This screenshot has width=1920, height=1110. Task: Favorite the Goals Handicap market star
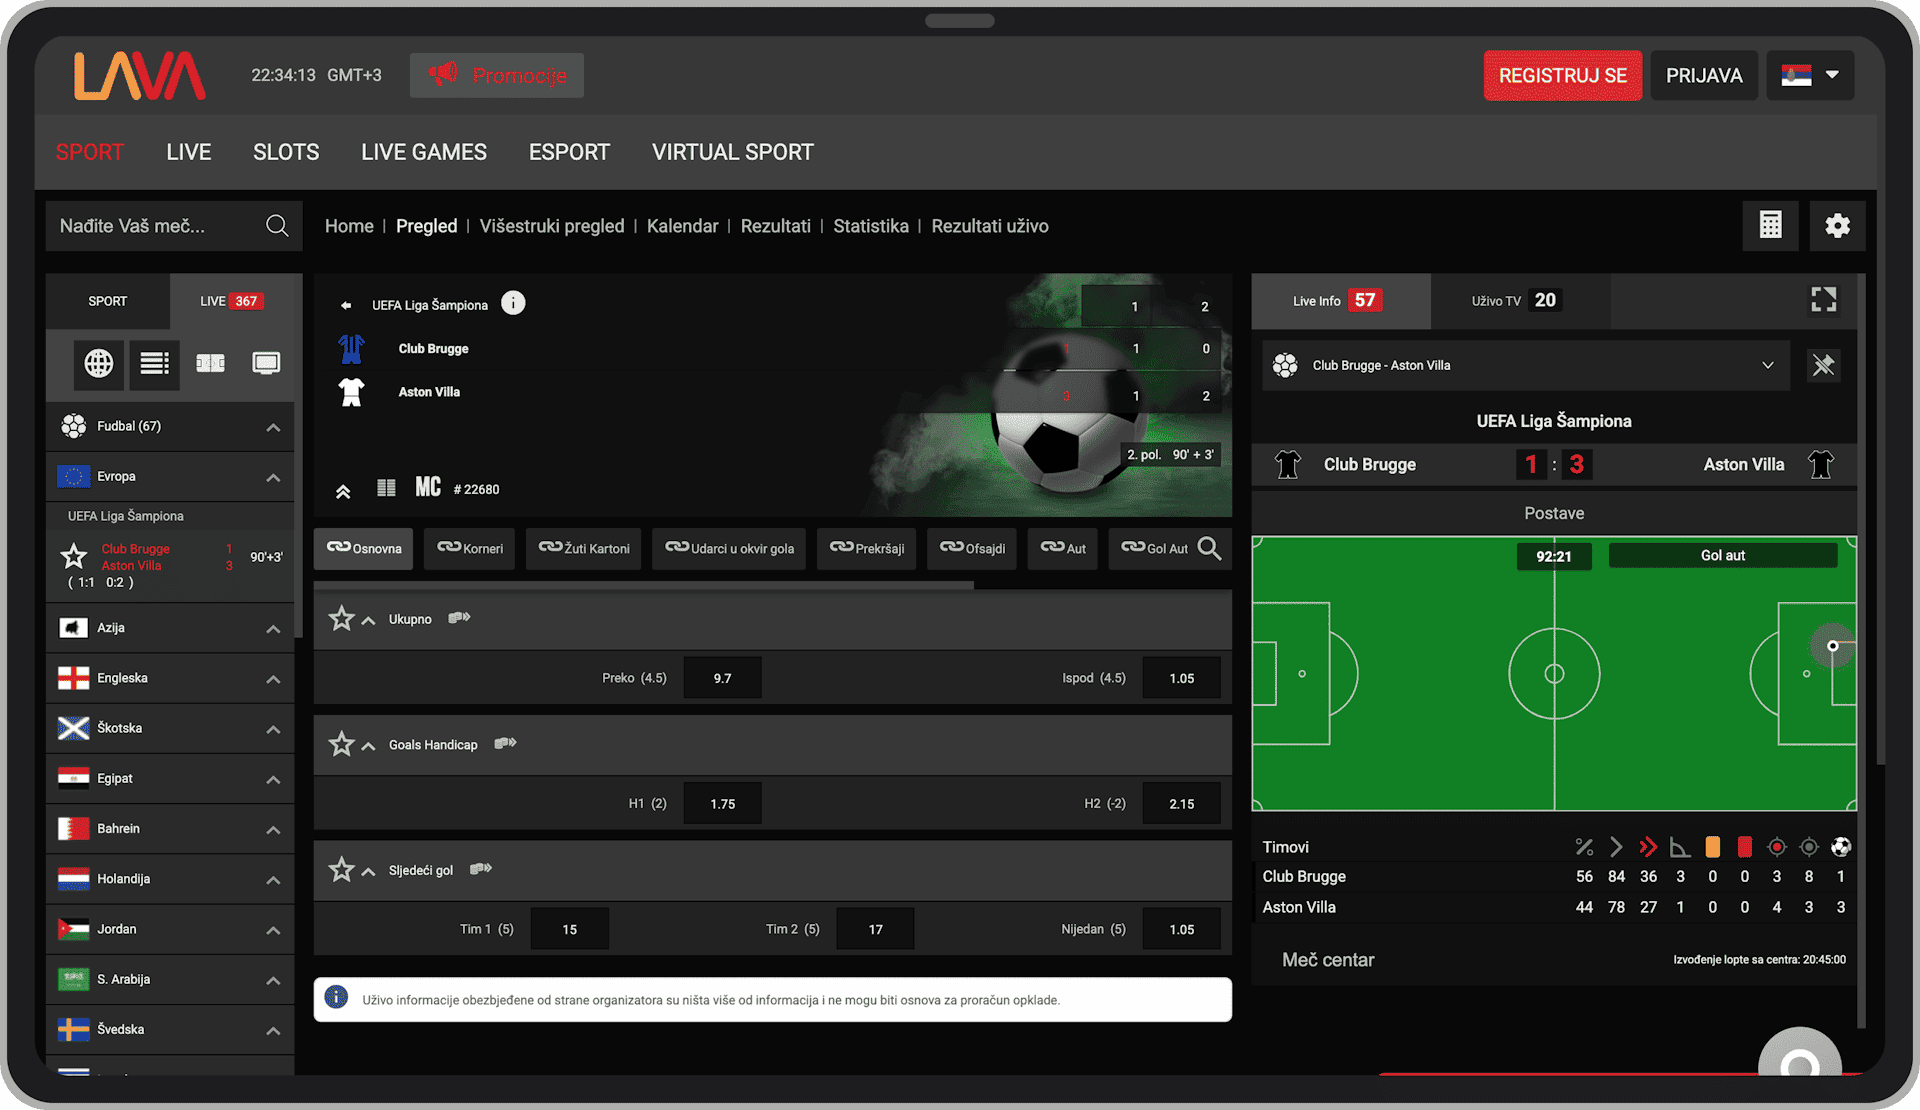[342, 744]
